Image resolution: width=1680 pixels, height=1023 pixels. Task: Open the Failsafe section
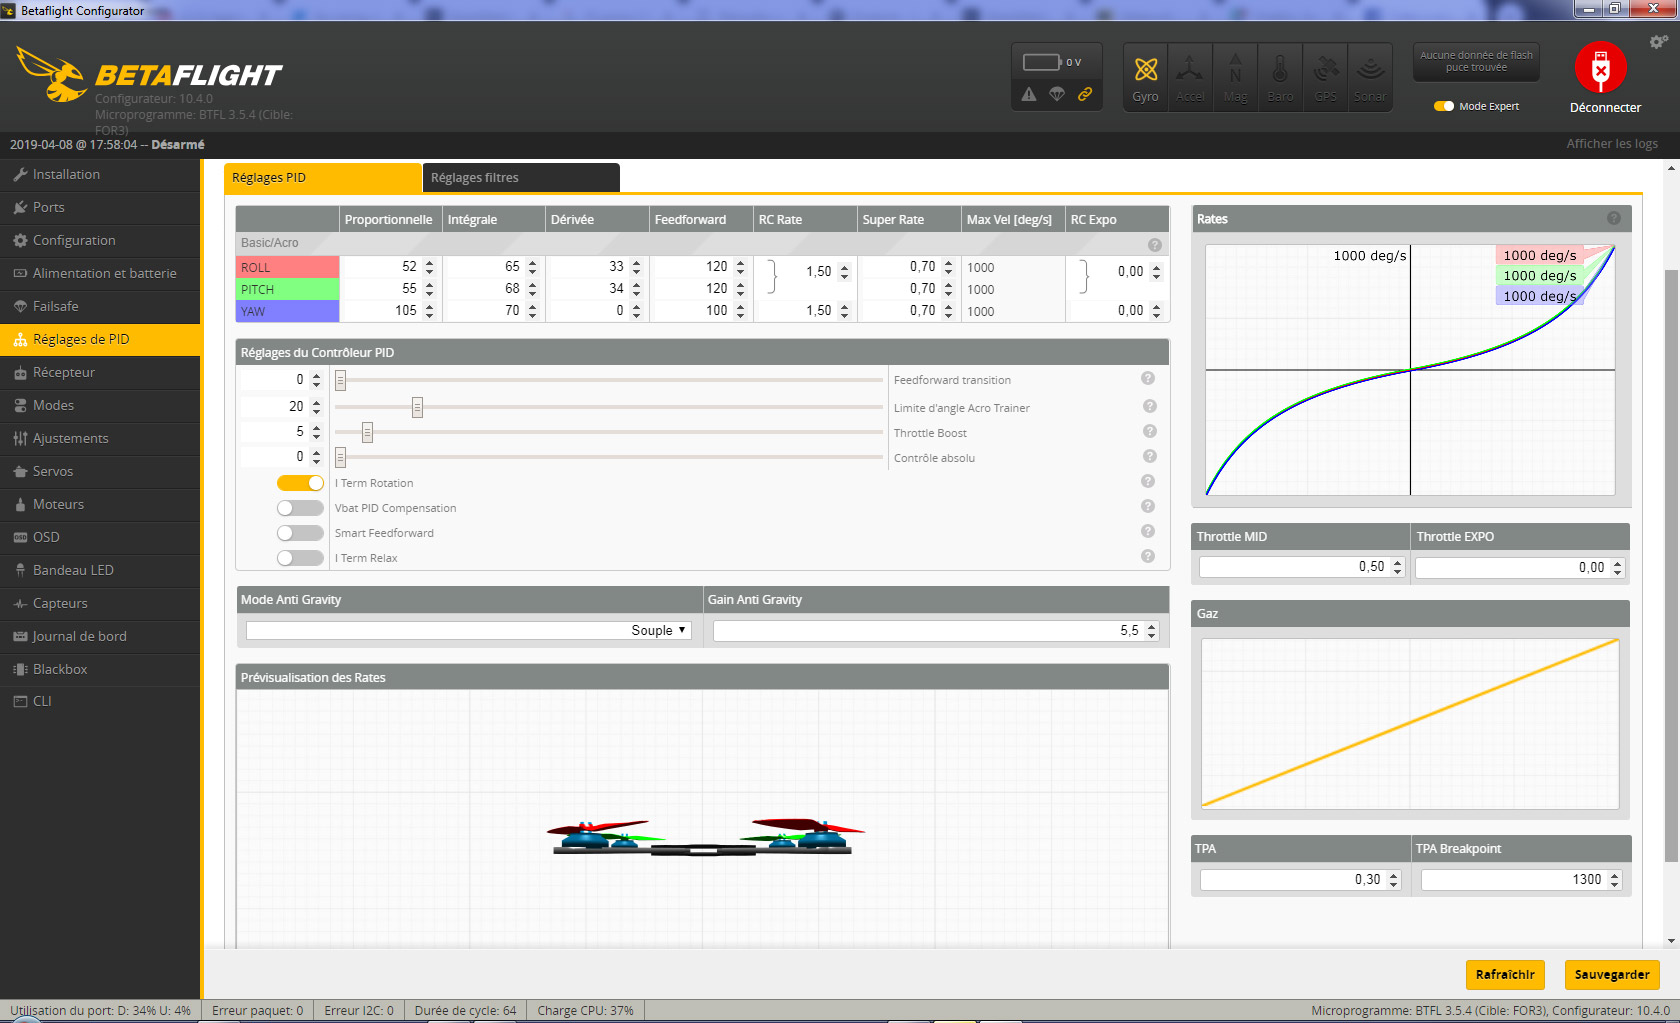click(x=100, y=306)
